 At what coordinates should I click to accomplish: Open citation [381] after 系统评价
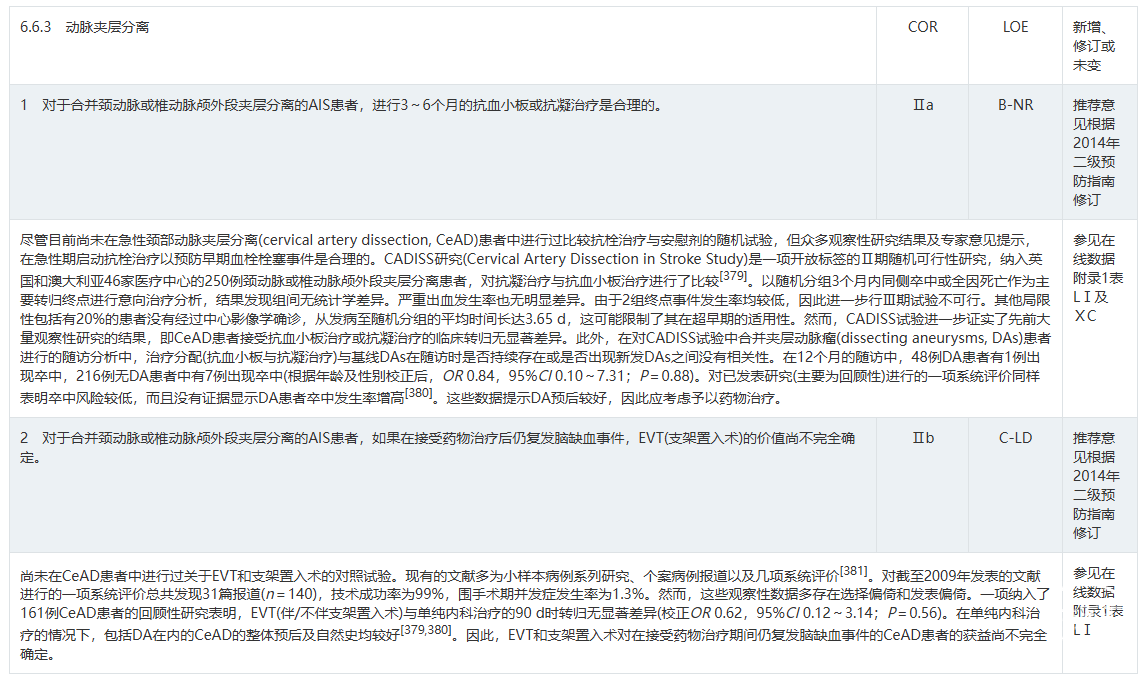point(853,571)
